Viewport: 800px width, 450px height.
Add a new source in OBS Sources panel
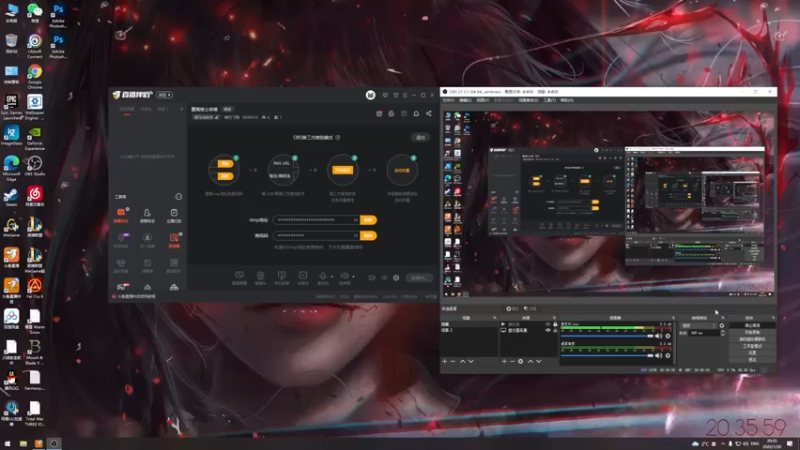click(504, 361)
